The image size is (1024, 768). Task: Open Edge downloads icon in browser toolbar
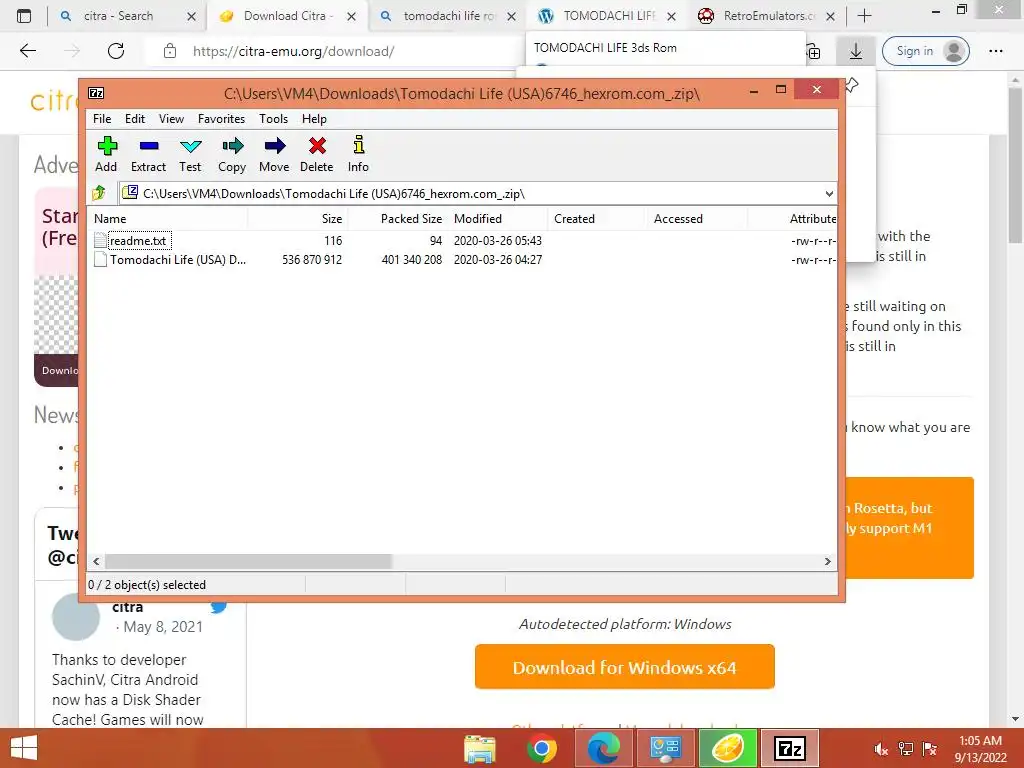[856, 51]
